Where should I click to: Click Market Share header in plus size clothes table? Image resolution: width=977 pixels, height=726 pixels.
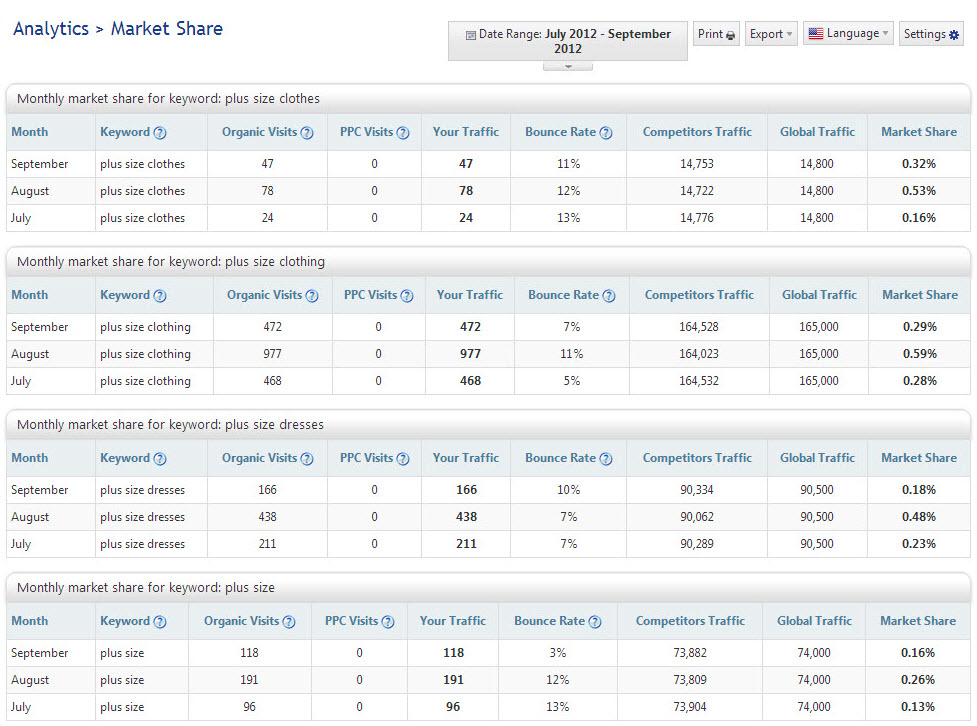tap(918, 132)
